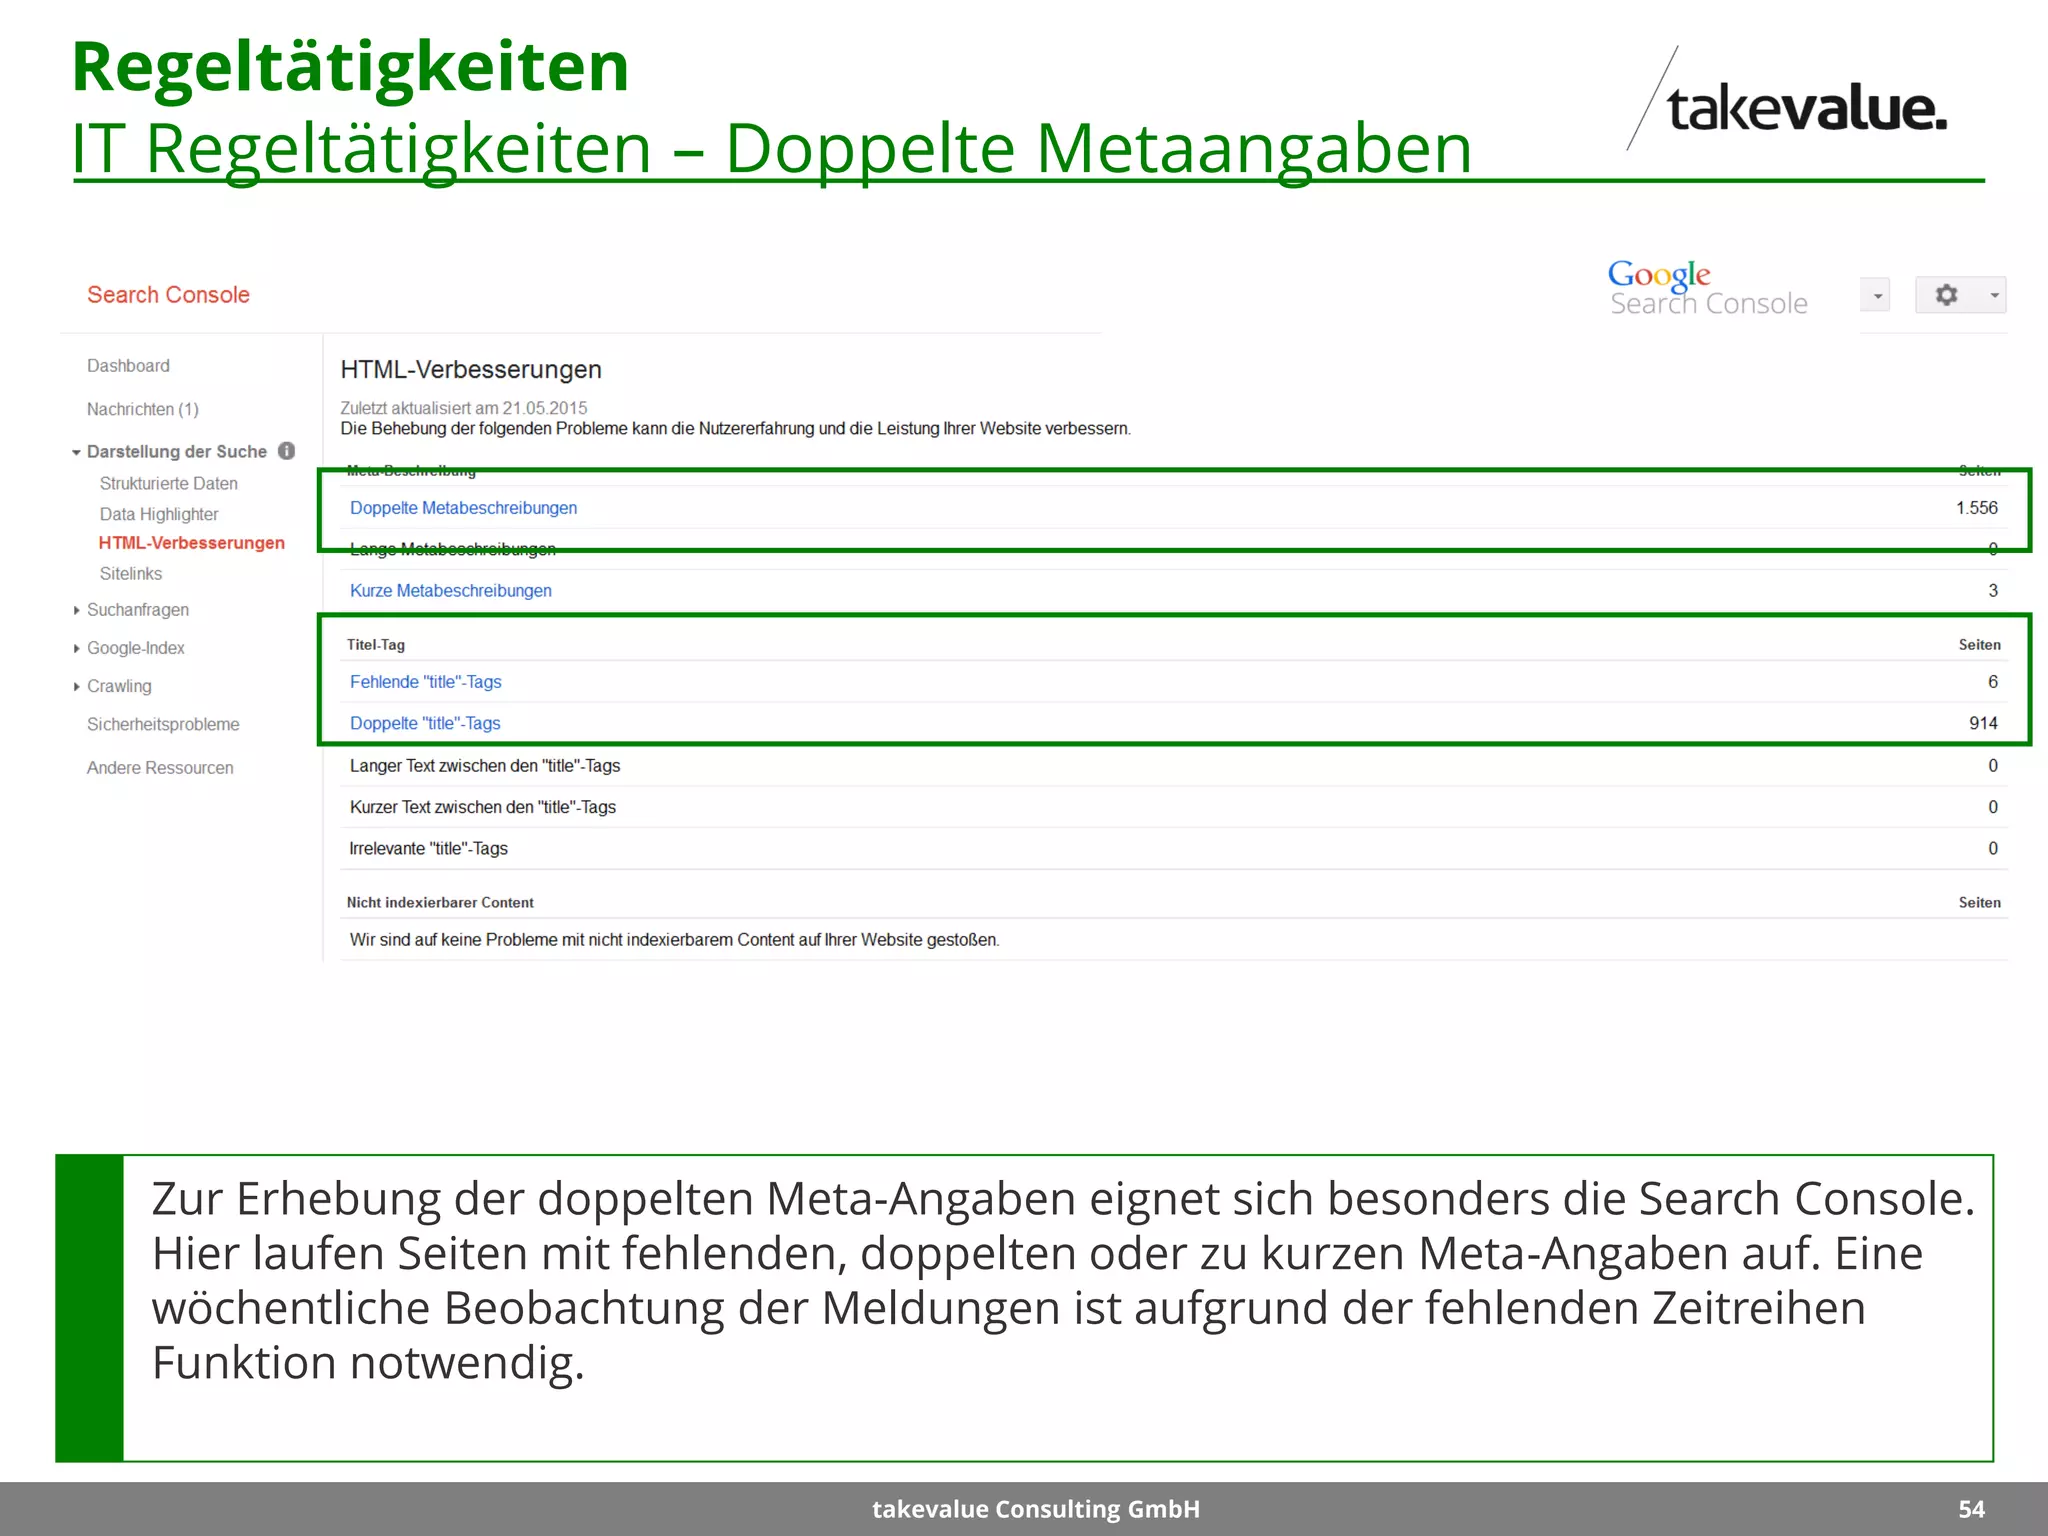
Task: Open Andere Ressourcen in the sidebar
Action: point(160,768)
